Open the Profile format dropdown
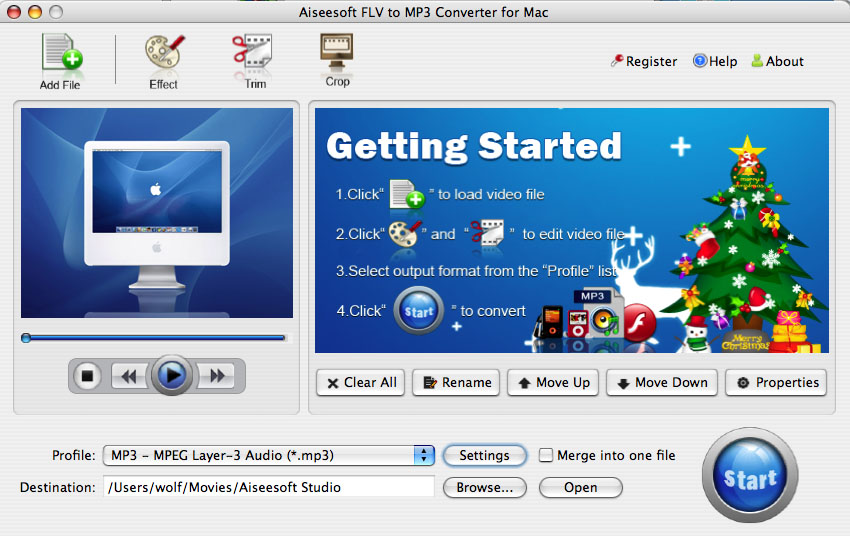The height and width of the screenshot is (536, 850). (x=269, y=455)
